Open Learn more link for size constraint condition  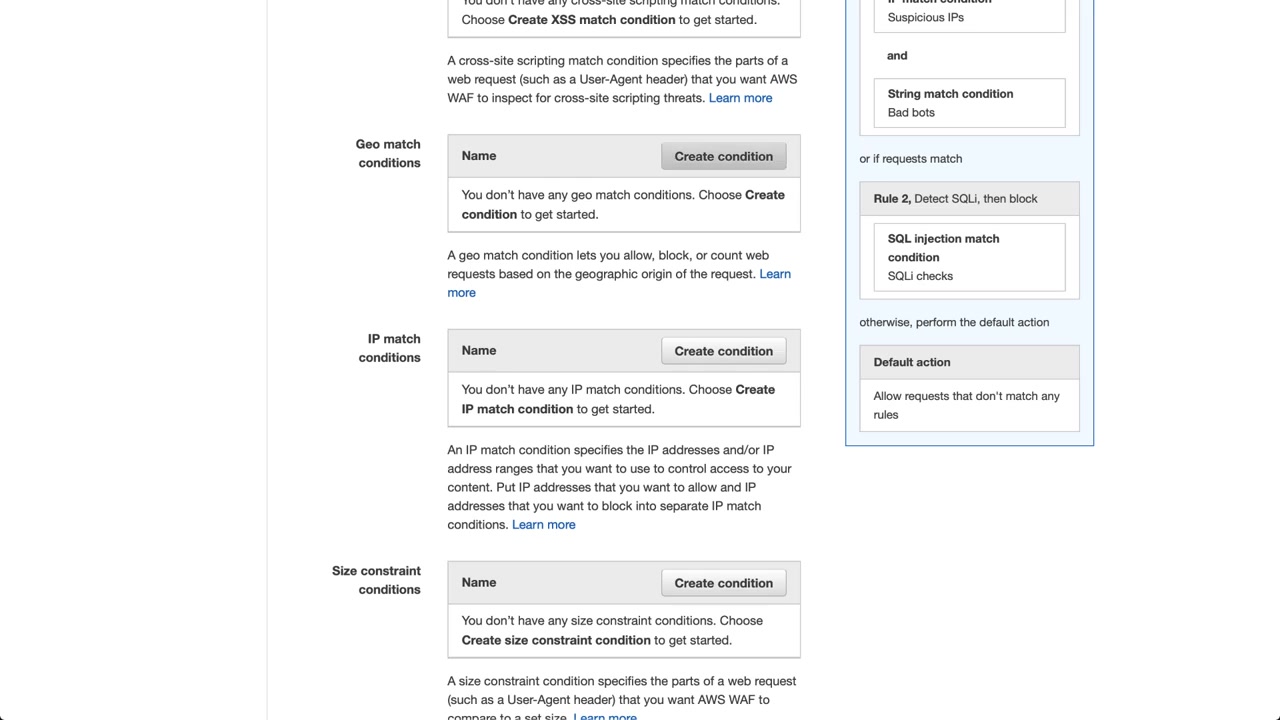(x=605, y=715)
